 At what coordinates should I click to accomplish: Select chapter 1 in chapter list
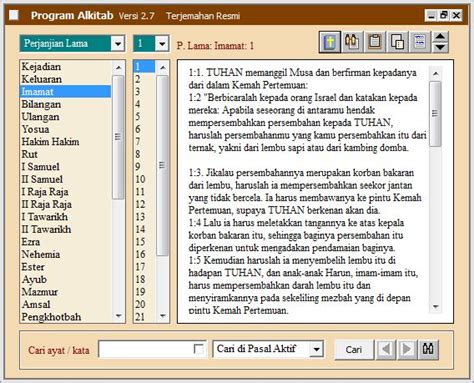point(144,67)
